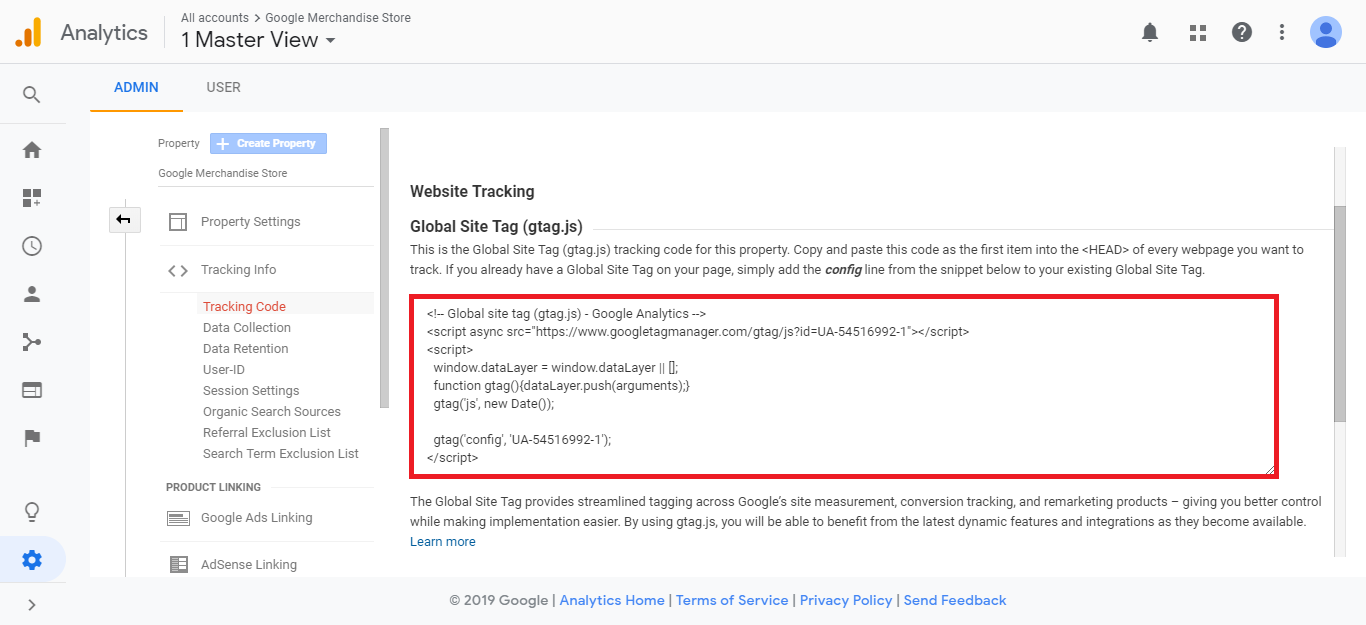
Task: Open Session Settings
Action: 251,391
